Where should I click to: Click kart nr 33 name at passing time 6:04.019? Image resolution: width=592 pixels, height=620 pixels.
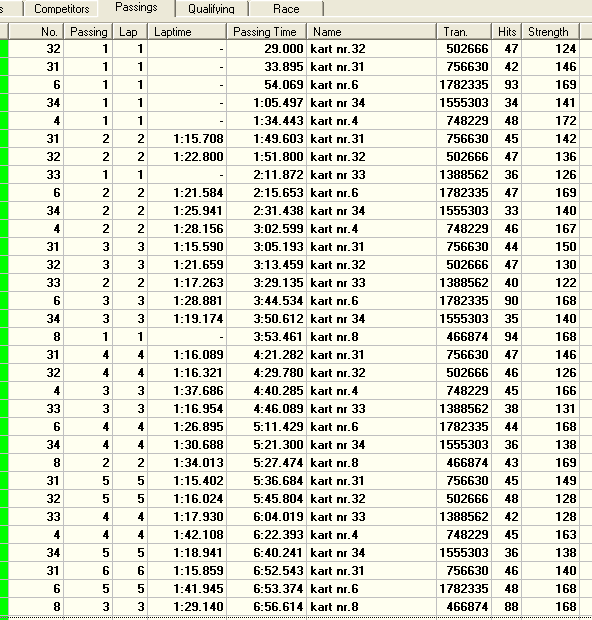point(371,516)
